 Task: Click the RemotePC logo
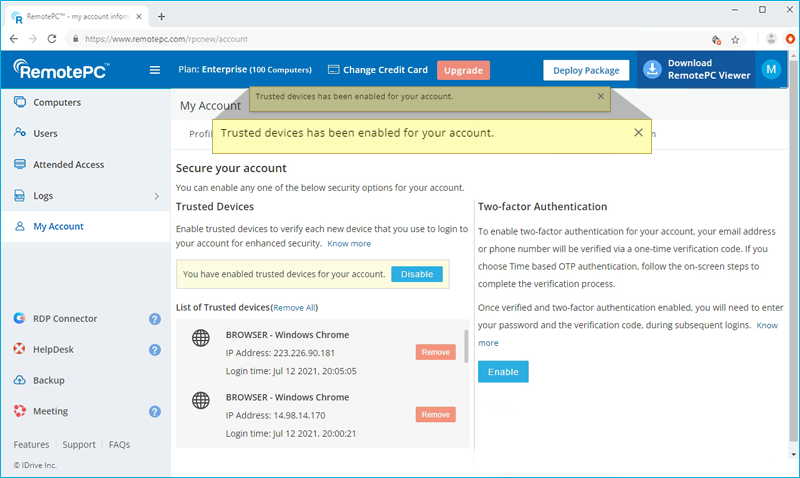tap(61, 69)
